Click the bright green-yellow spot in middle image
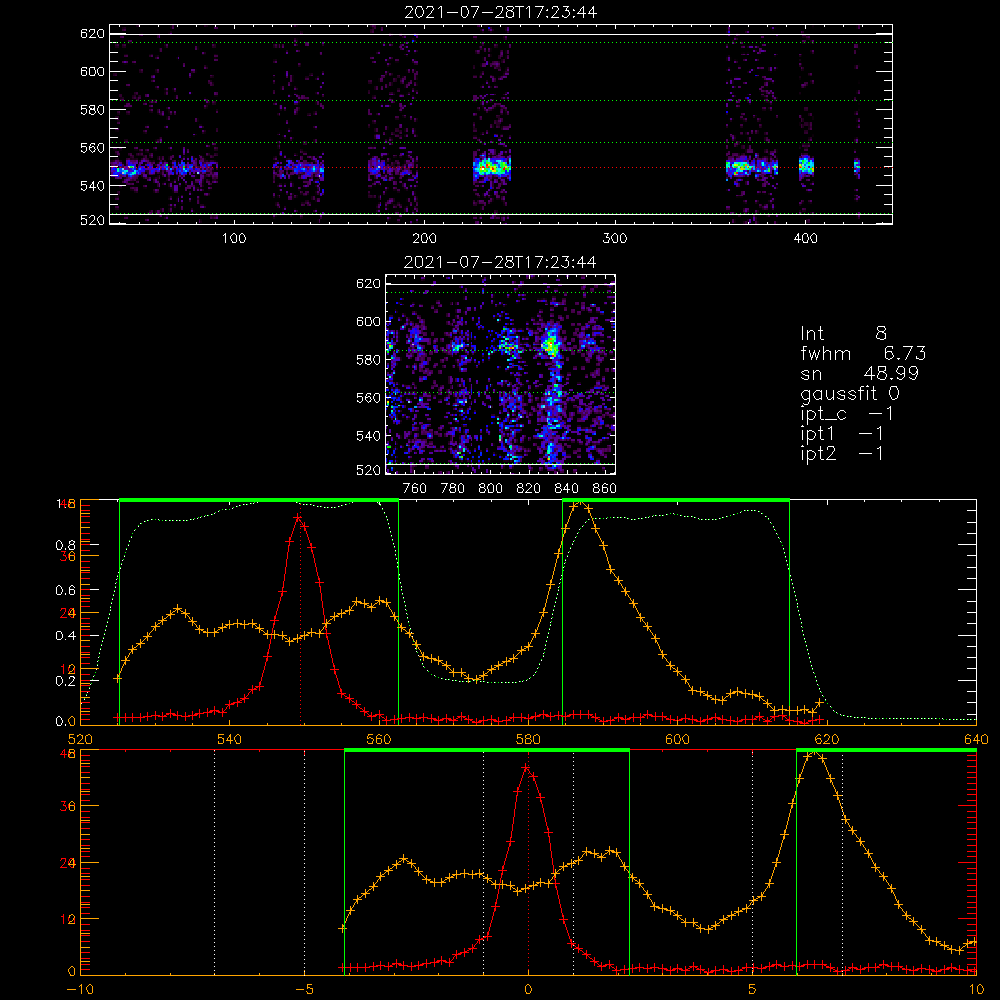1000x1000 pixels. click(550, 345)
